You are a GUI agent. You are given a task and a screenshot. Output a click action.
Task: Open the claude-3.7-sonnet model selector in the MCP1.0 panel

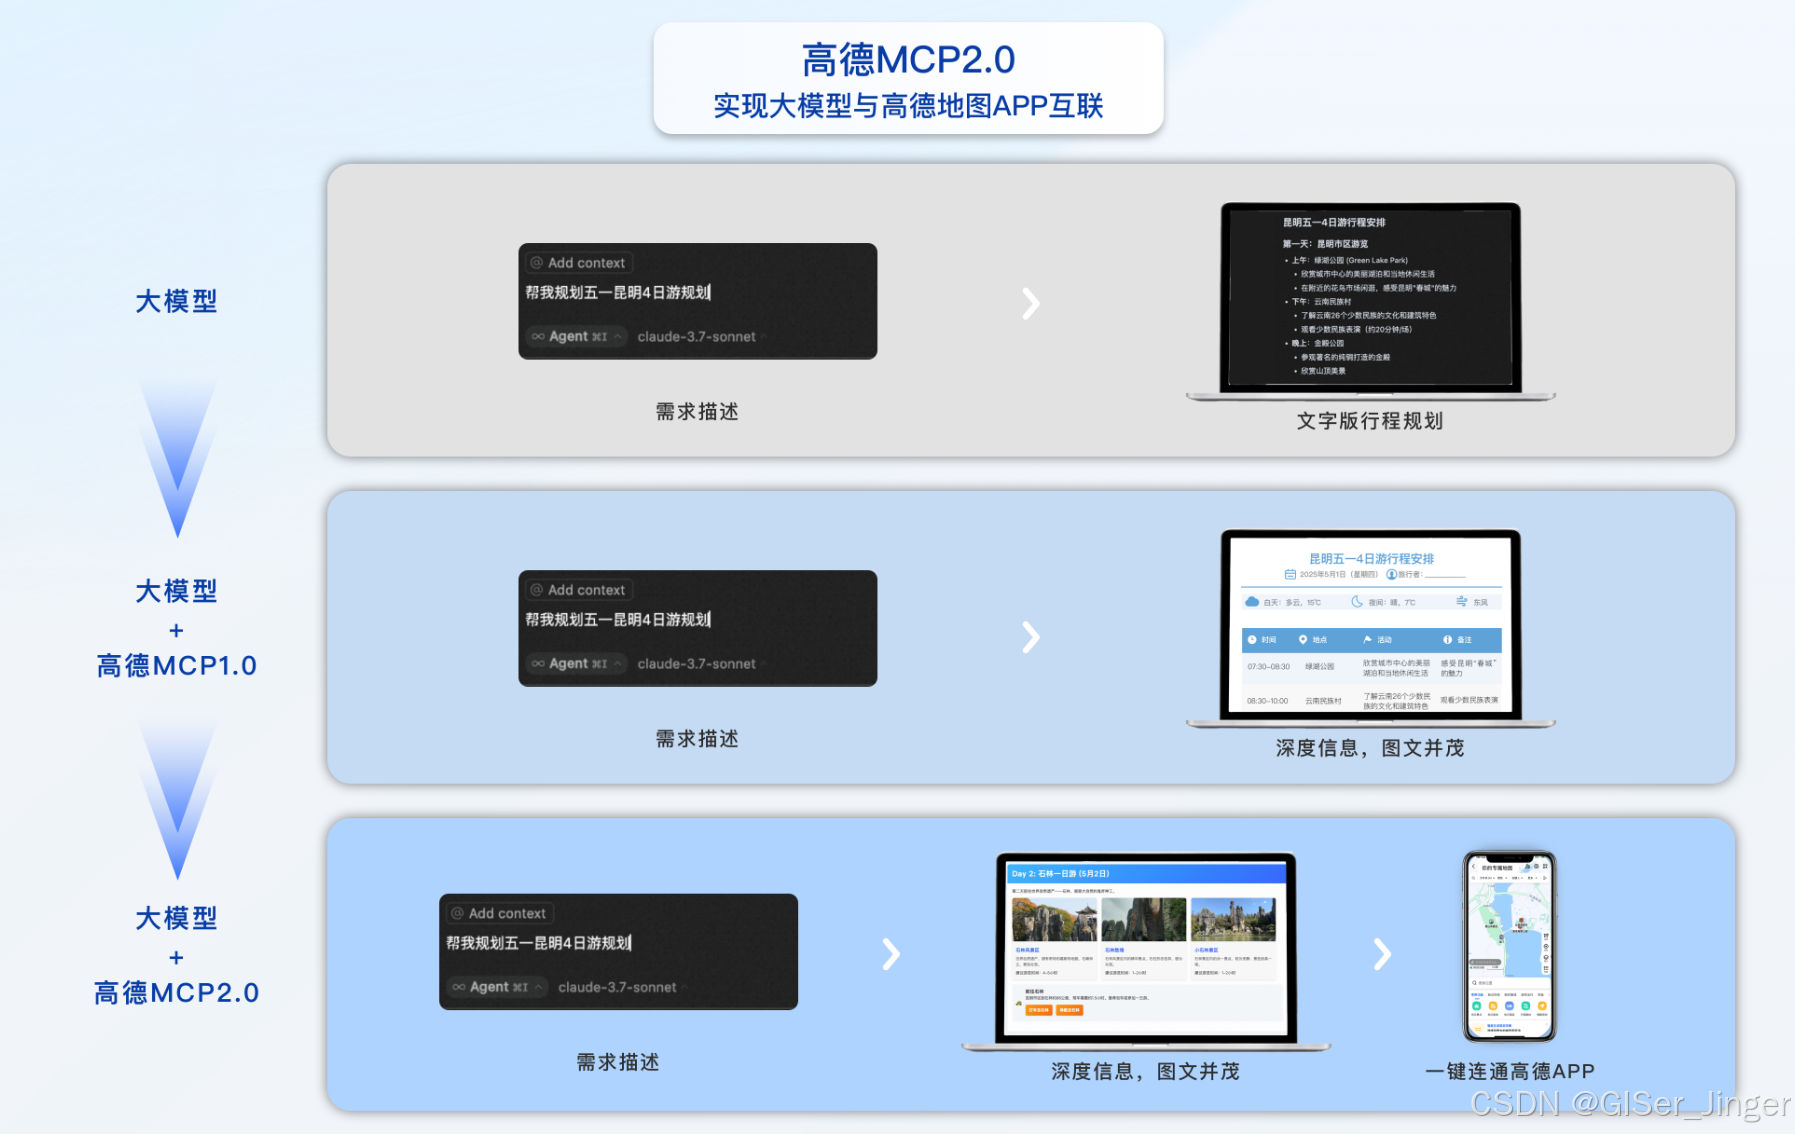click(702, 664)
